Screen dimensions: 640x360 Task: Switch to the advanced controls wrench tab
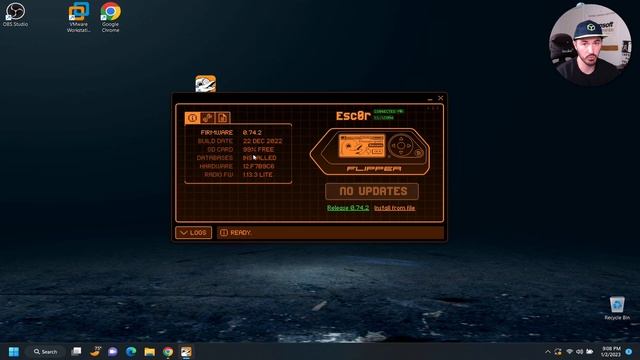[207, 118]
